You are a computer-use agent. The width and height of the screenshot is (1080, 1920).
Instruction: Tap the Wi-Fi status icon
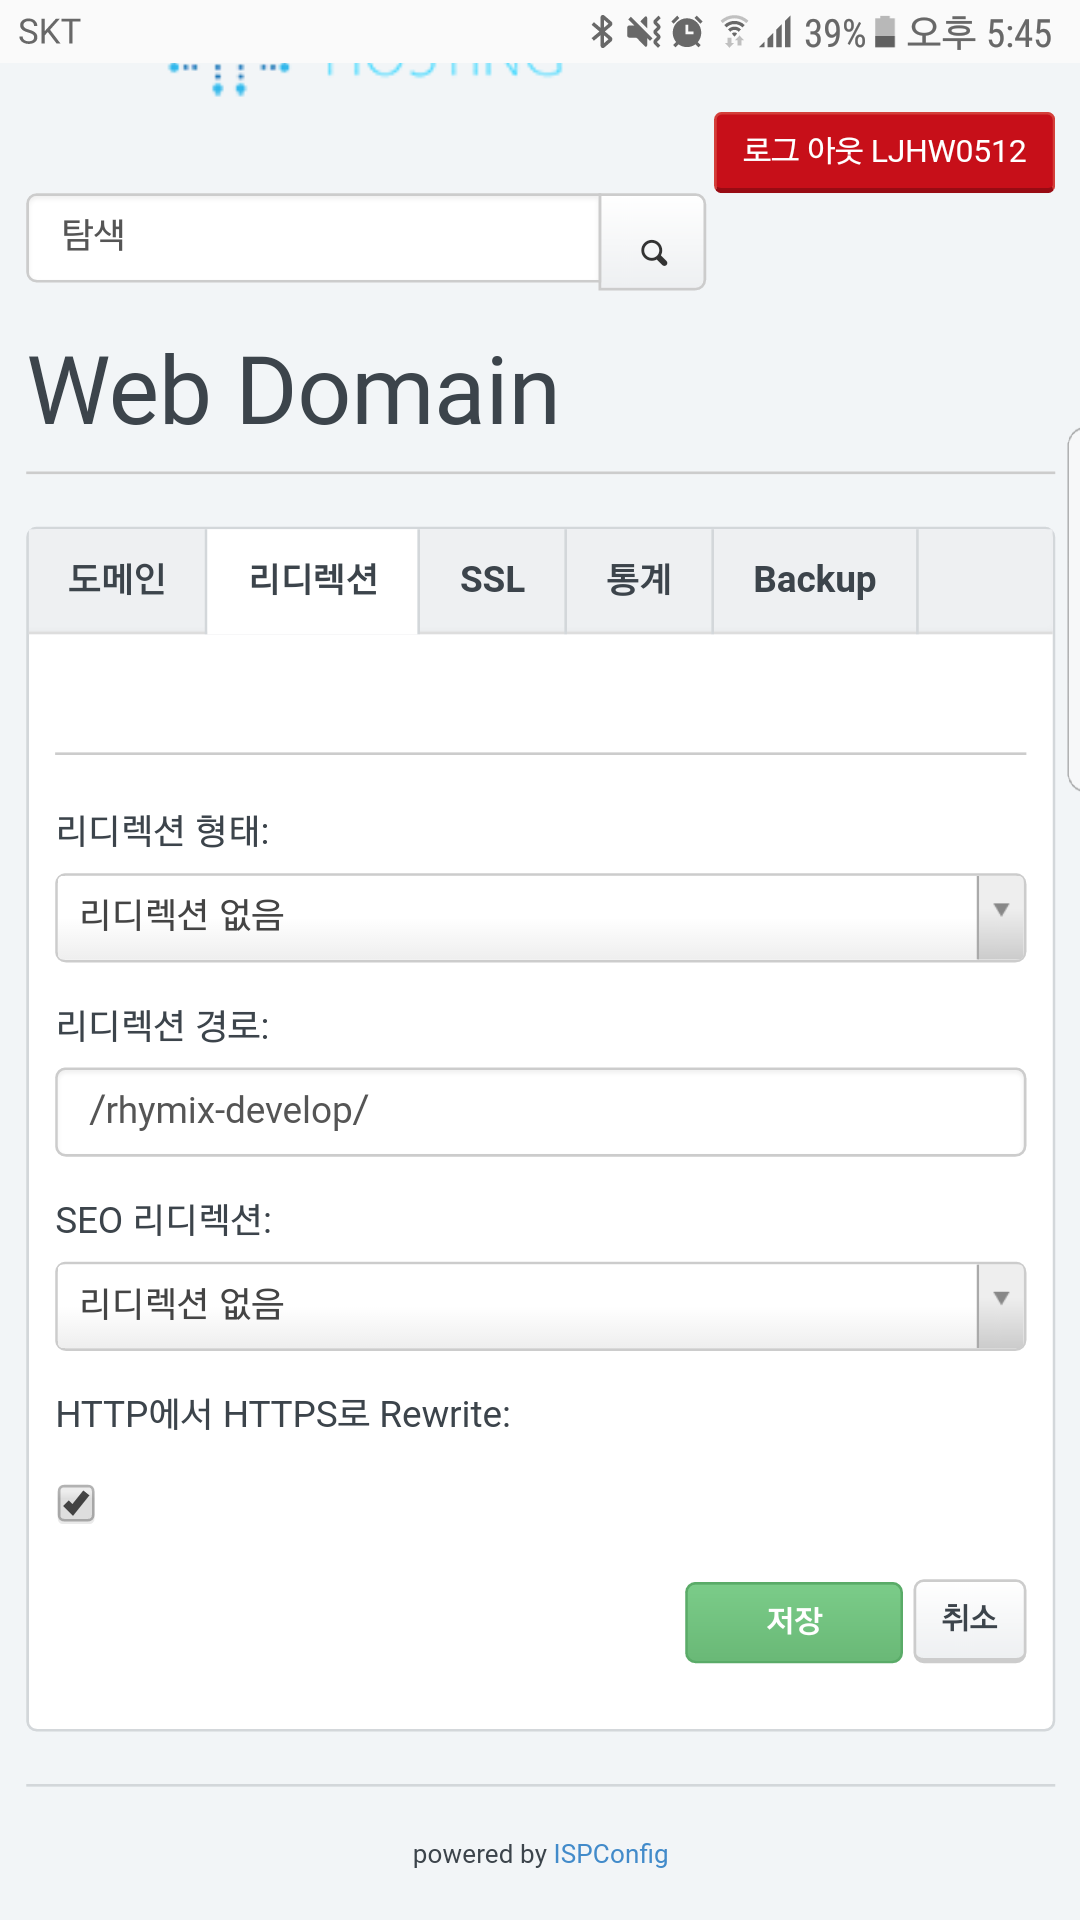pos(734,32)
